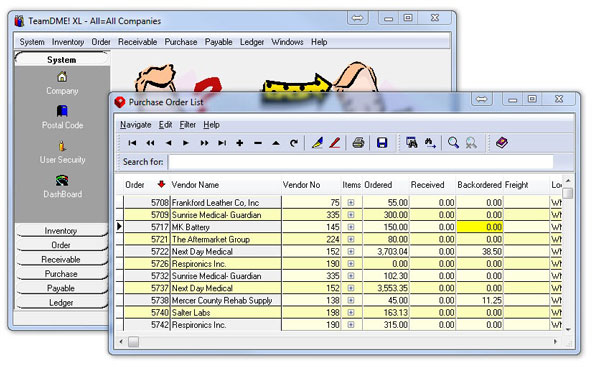This screenshot has width=600, height=367.
Task: Delete record with the minus icon
Action: point(258,144)
